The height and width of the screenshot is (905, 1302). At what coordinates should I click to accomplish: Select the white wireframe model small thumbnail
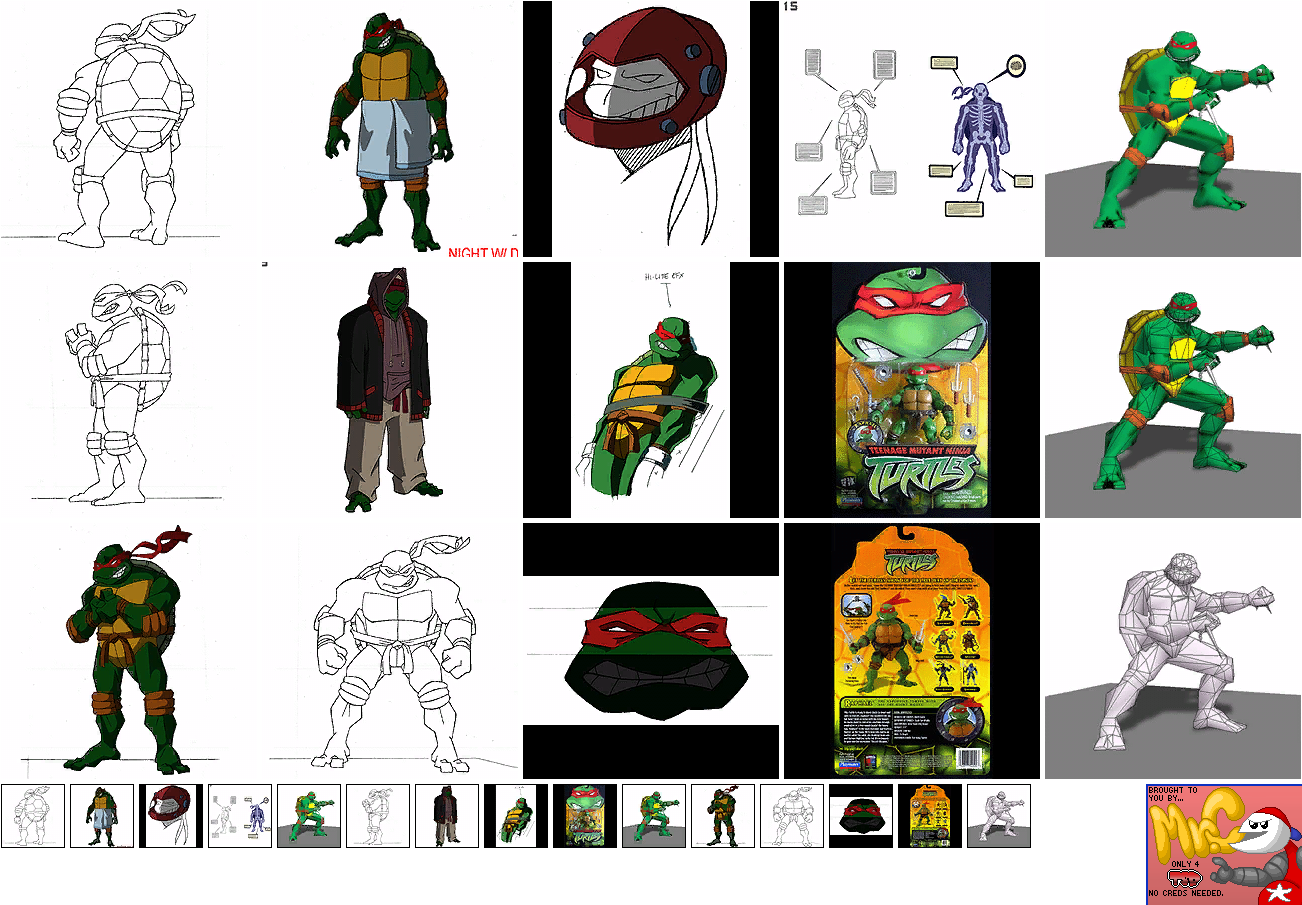[999, 816]
